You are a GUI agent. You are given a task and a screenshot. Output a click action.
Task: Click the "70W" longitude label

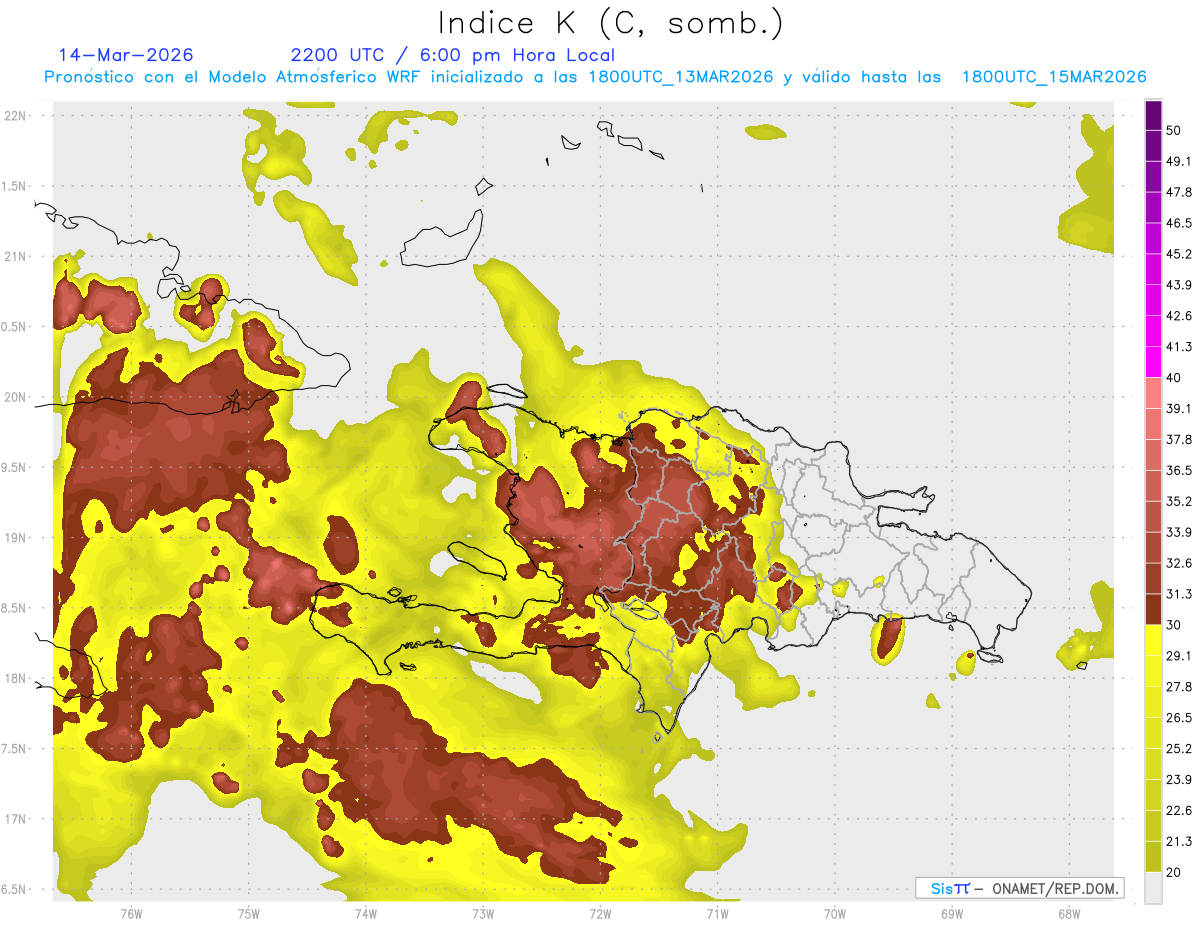coord(835,913)
